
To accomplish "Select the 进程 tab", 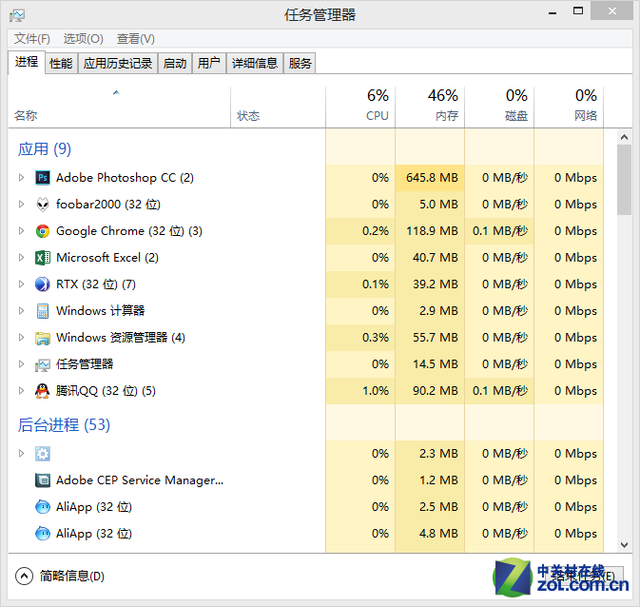I will 27,62.
